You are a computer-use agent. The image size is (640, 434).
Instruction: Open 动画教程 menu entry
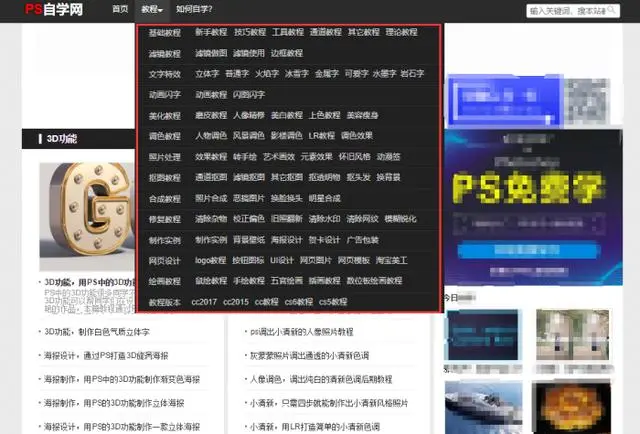pos(211,95)
